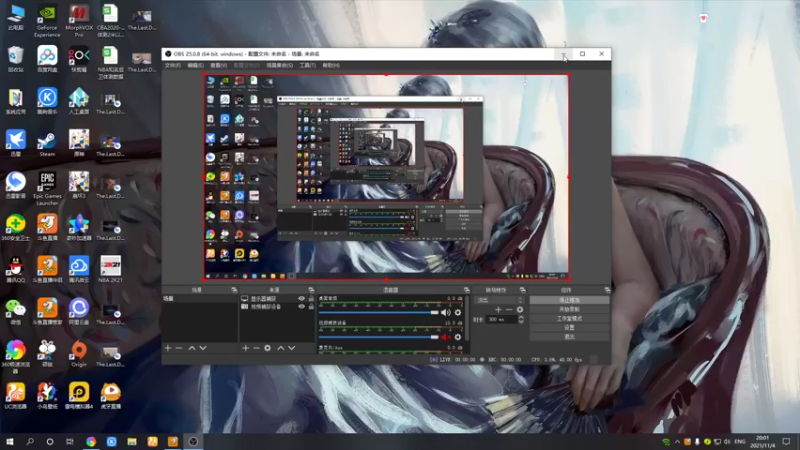Pop out the Controls dock panel
800x450 pixels.
click(607, 290)
